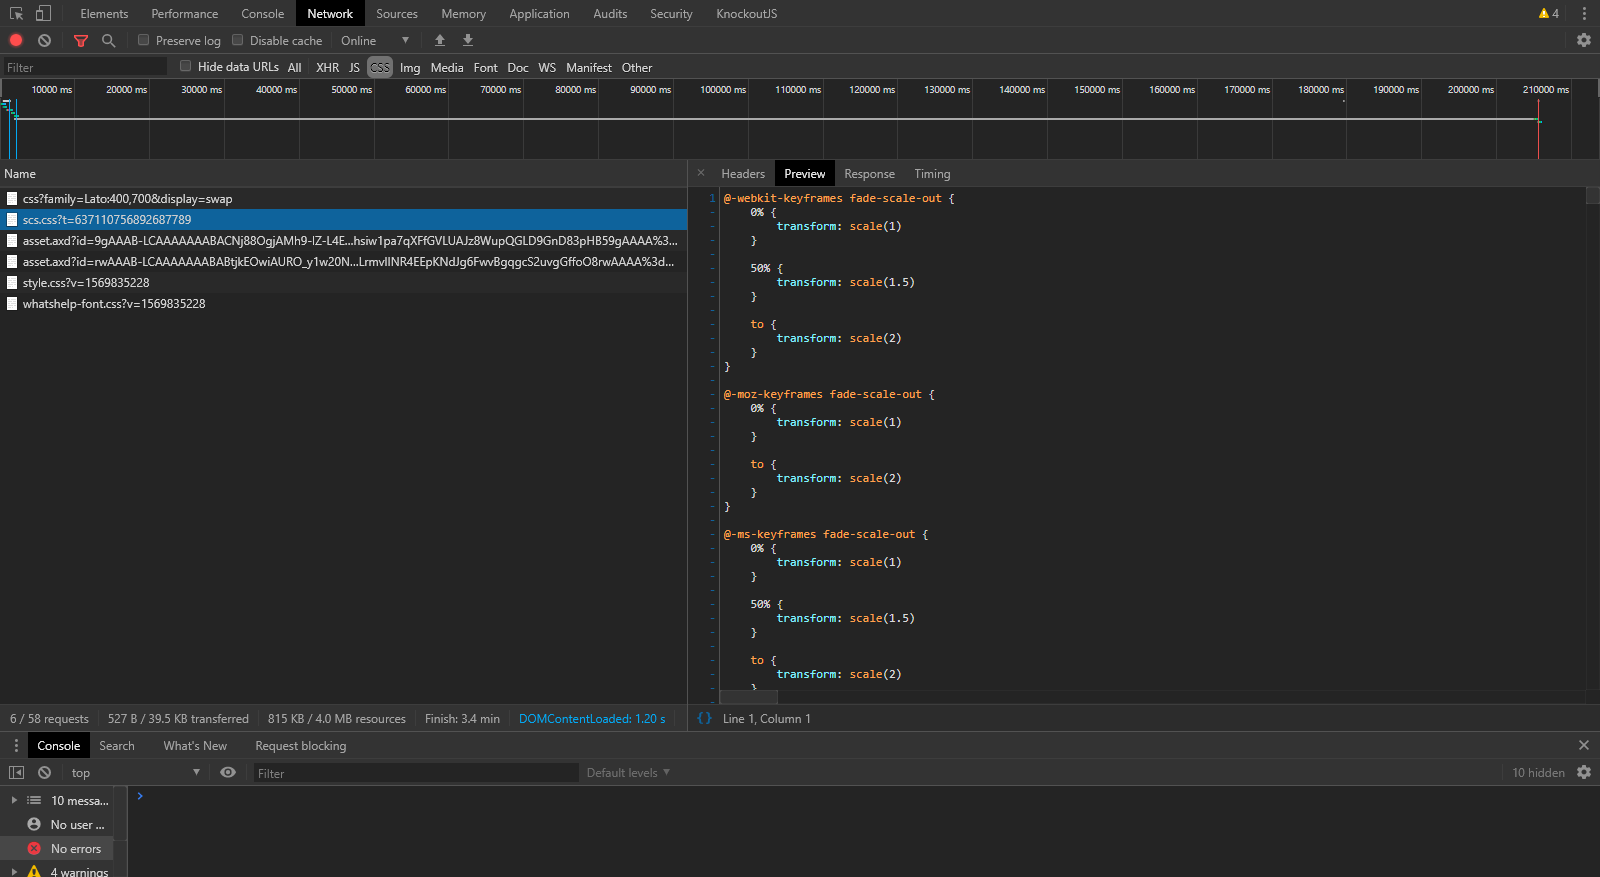
Task: Open network search magnifier
Action: (x=108, y=40)
